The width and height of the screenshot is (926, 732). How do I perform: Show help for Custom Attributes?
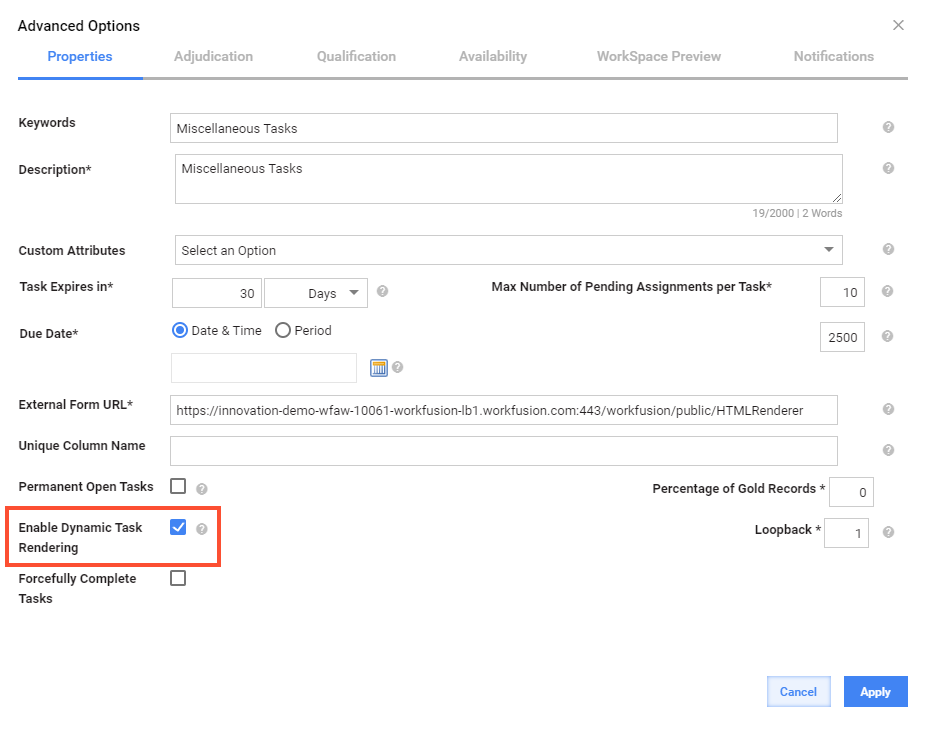(888, 249)
